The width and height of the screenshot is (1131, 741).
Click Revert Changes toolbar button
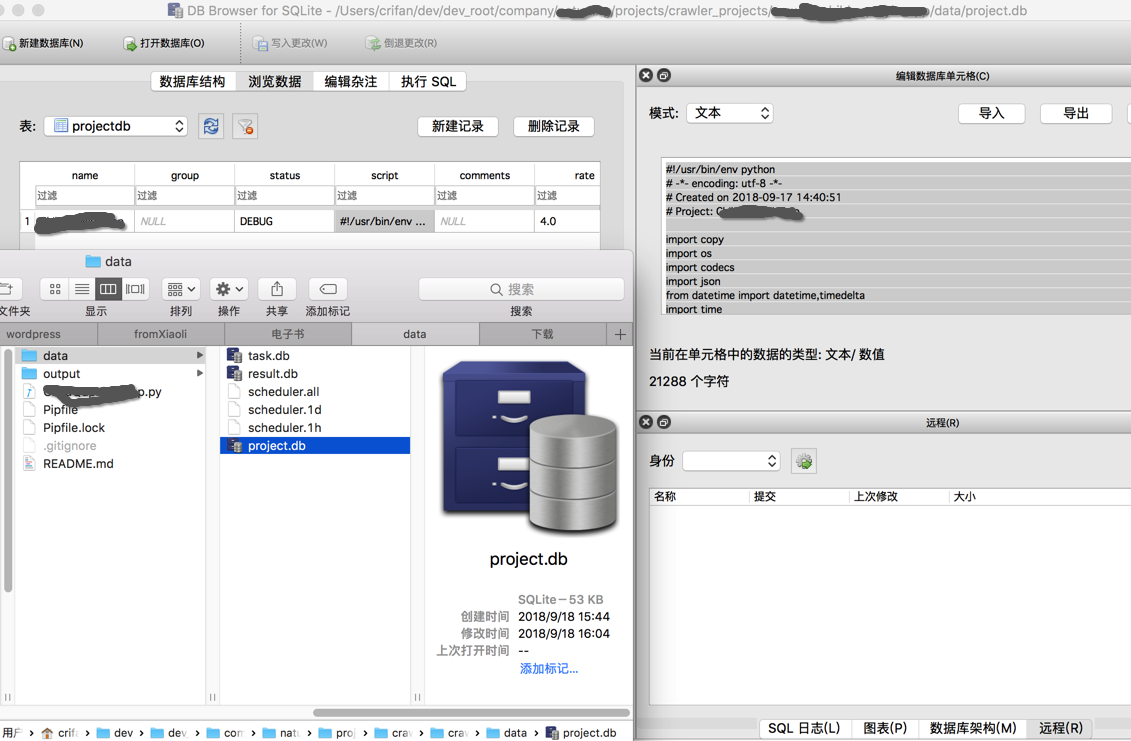click(x=402, y=43)
